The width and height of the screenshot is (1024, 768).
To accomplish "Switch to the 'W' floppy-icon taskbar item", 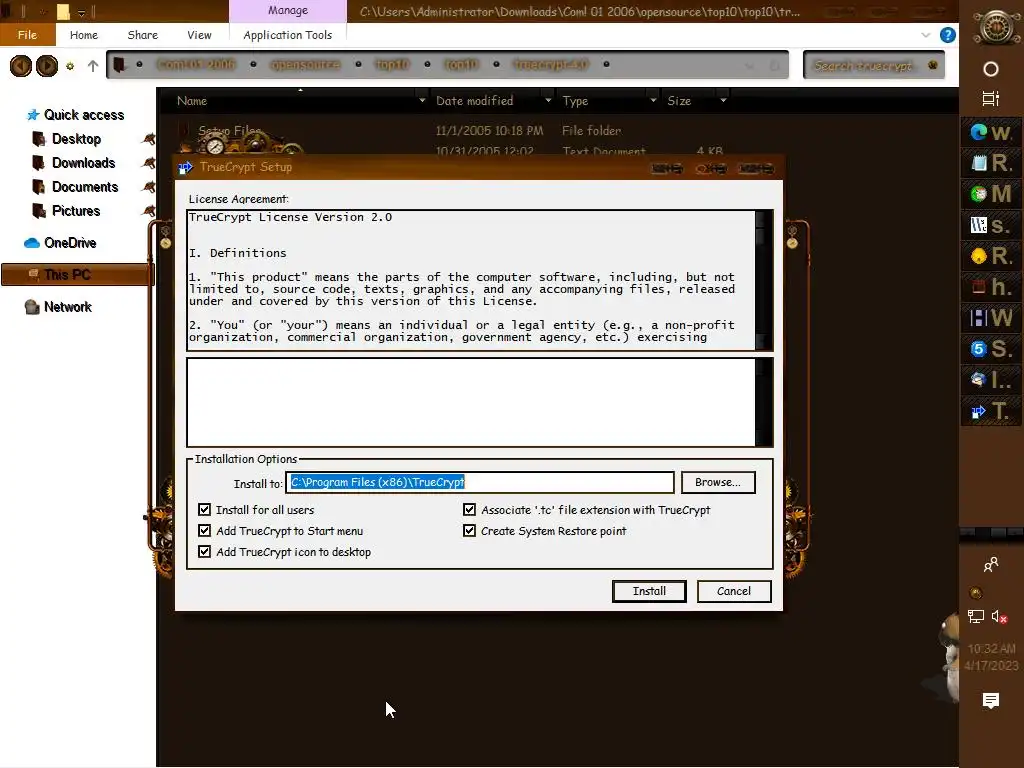I will coord(991,318).
